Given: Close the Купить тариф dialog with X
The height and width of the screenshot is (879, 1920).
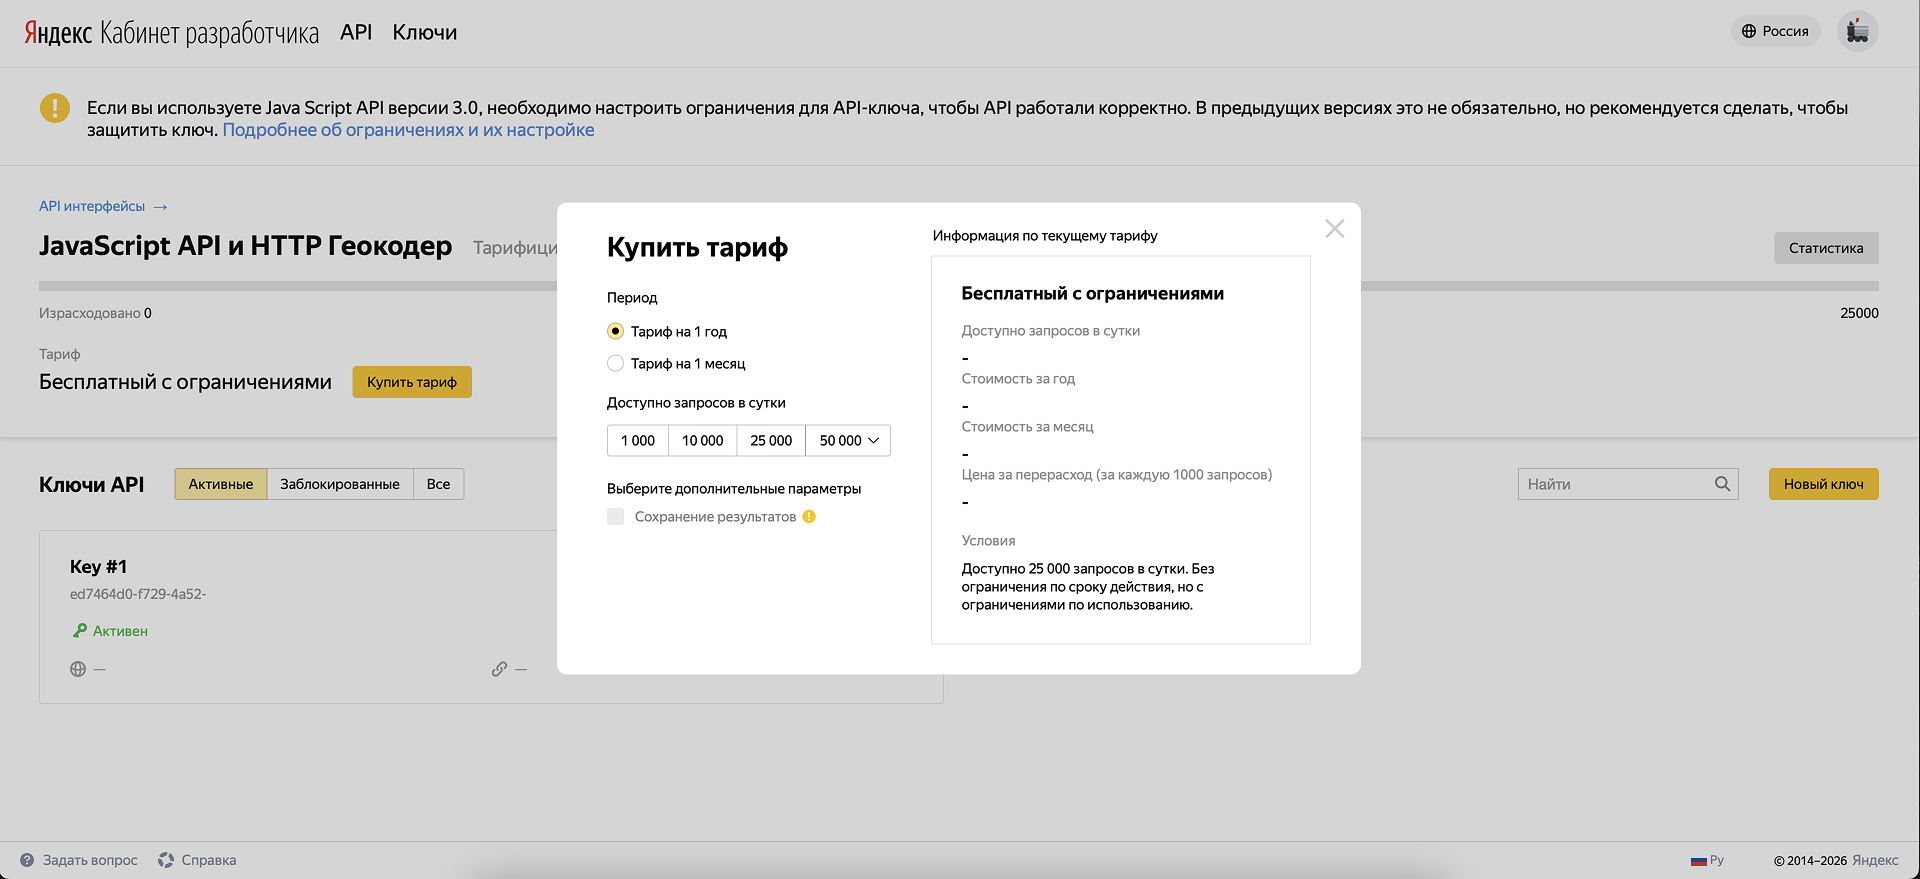Looking at the screenshot, I should (1334, 229).
